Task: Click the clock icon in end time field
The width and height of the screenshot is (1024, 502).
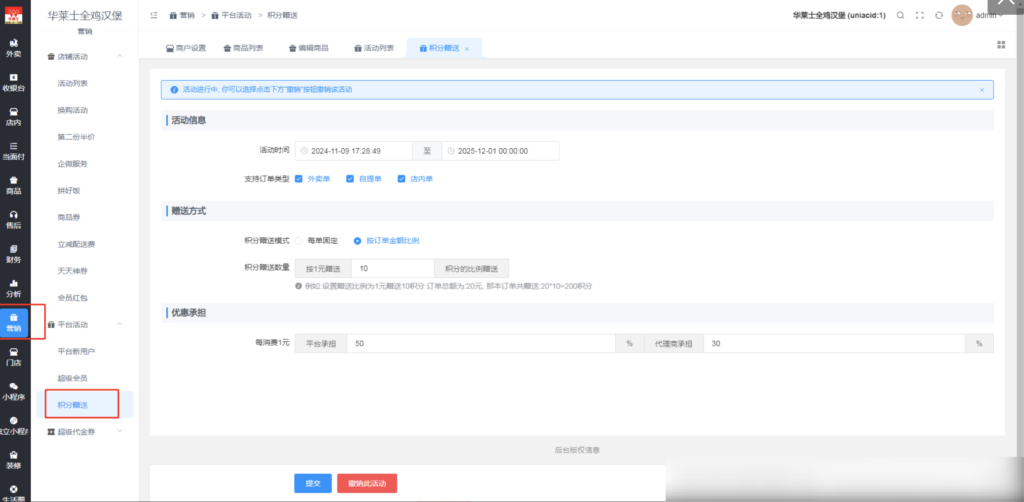Action: point(451,151)
